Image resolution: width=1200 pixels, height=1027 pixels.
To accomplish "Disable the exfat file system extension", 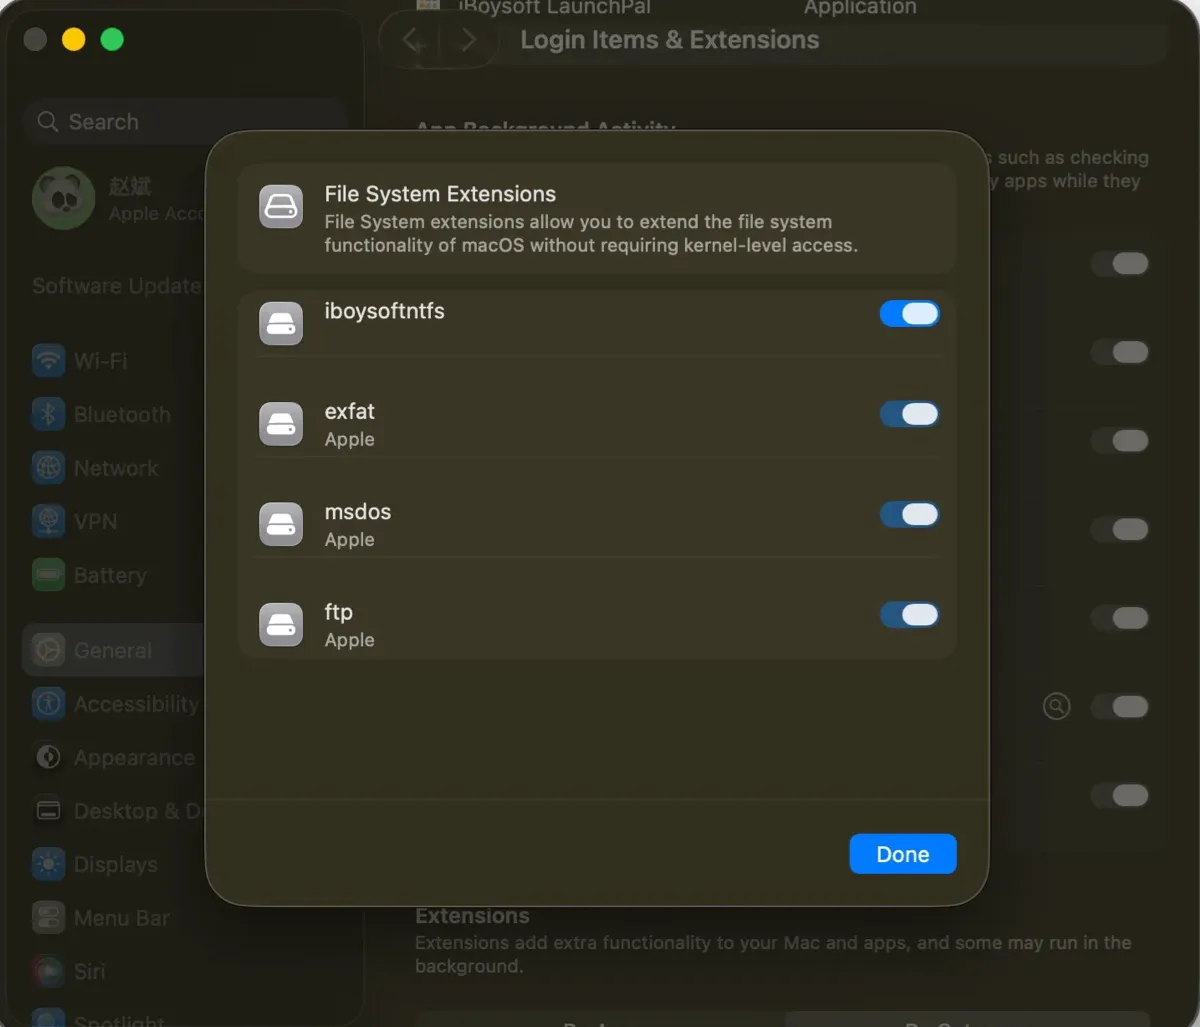I will coord(909,414).
